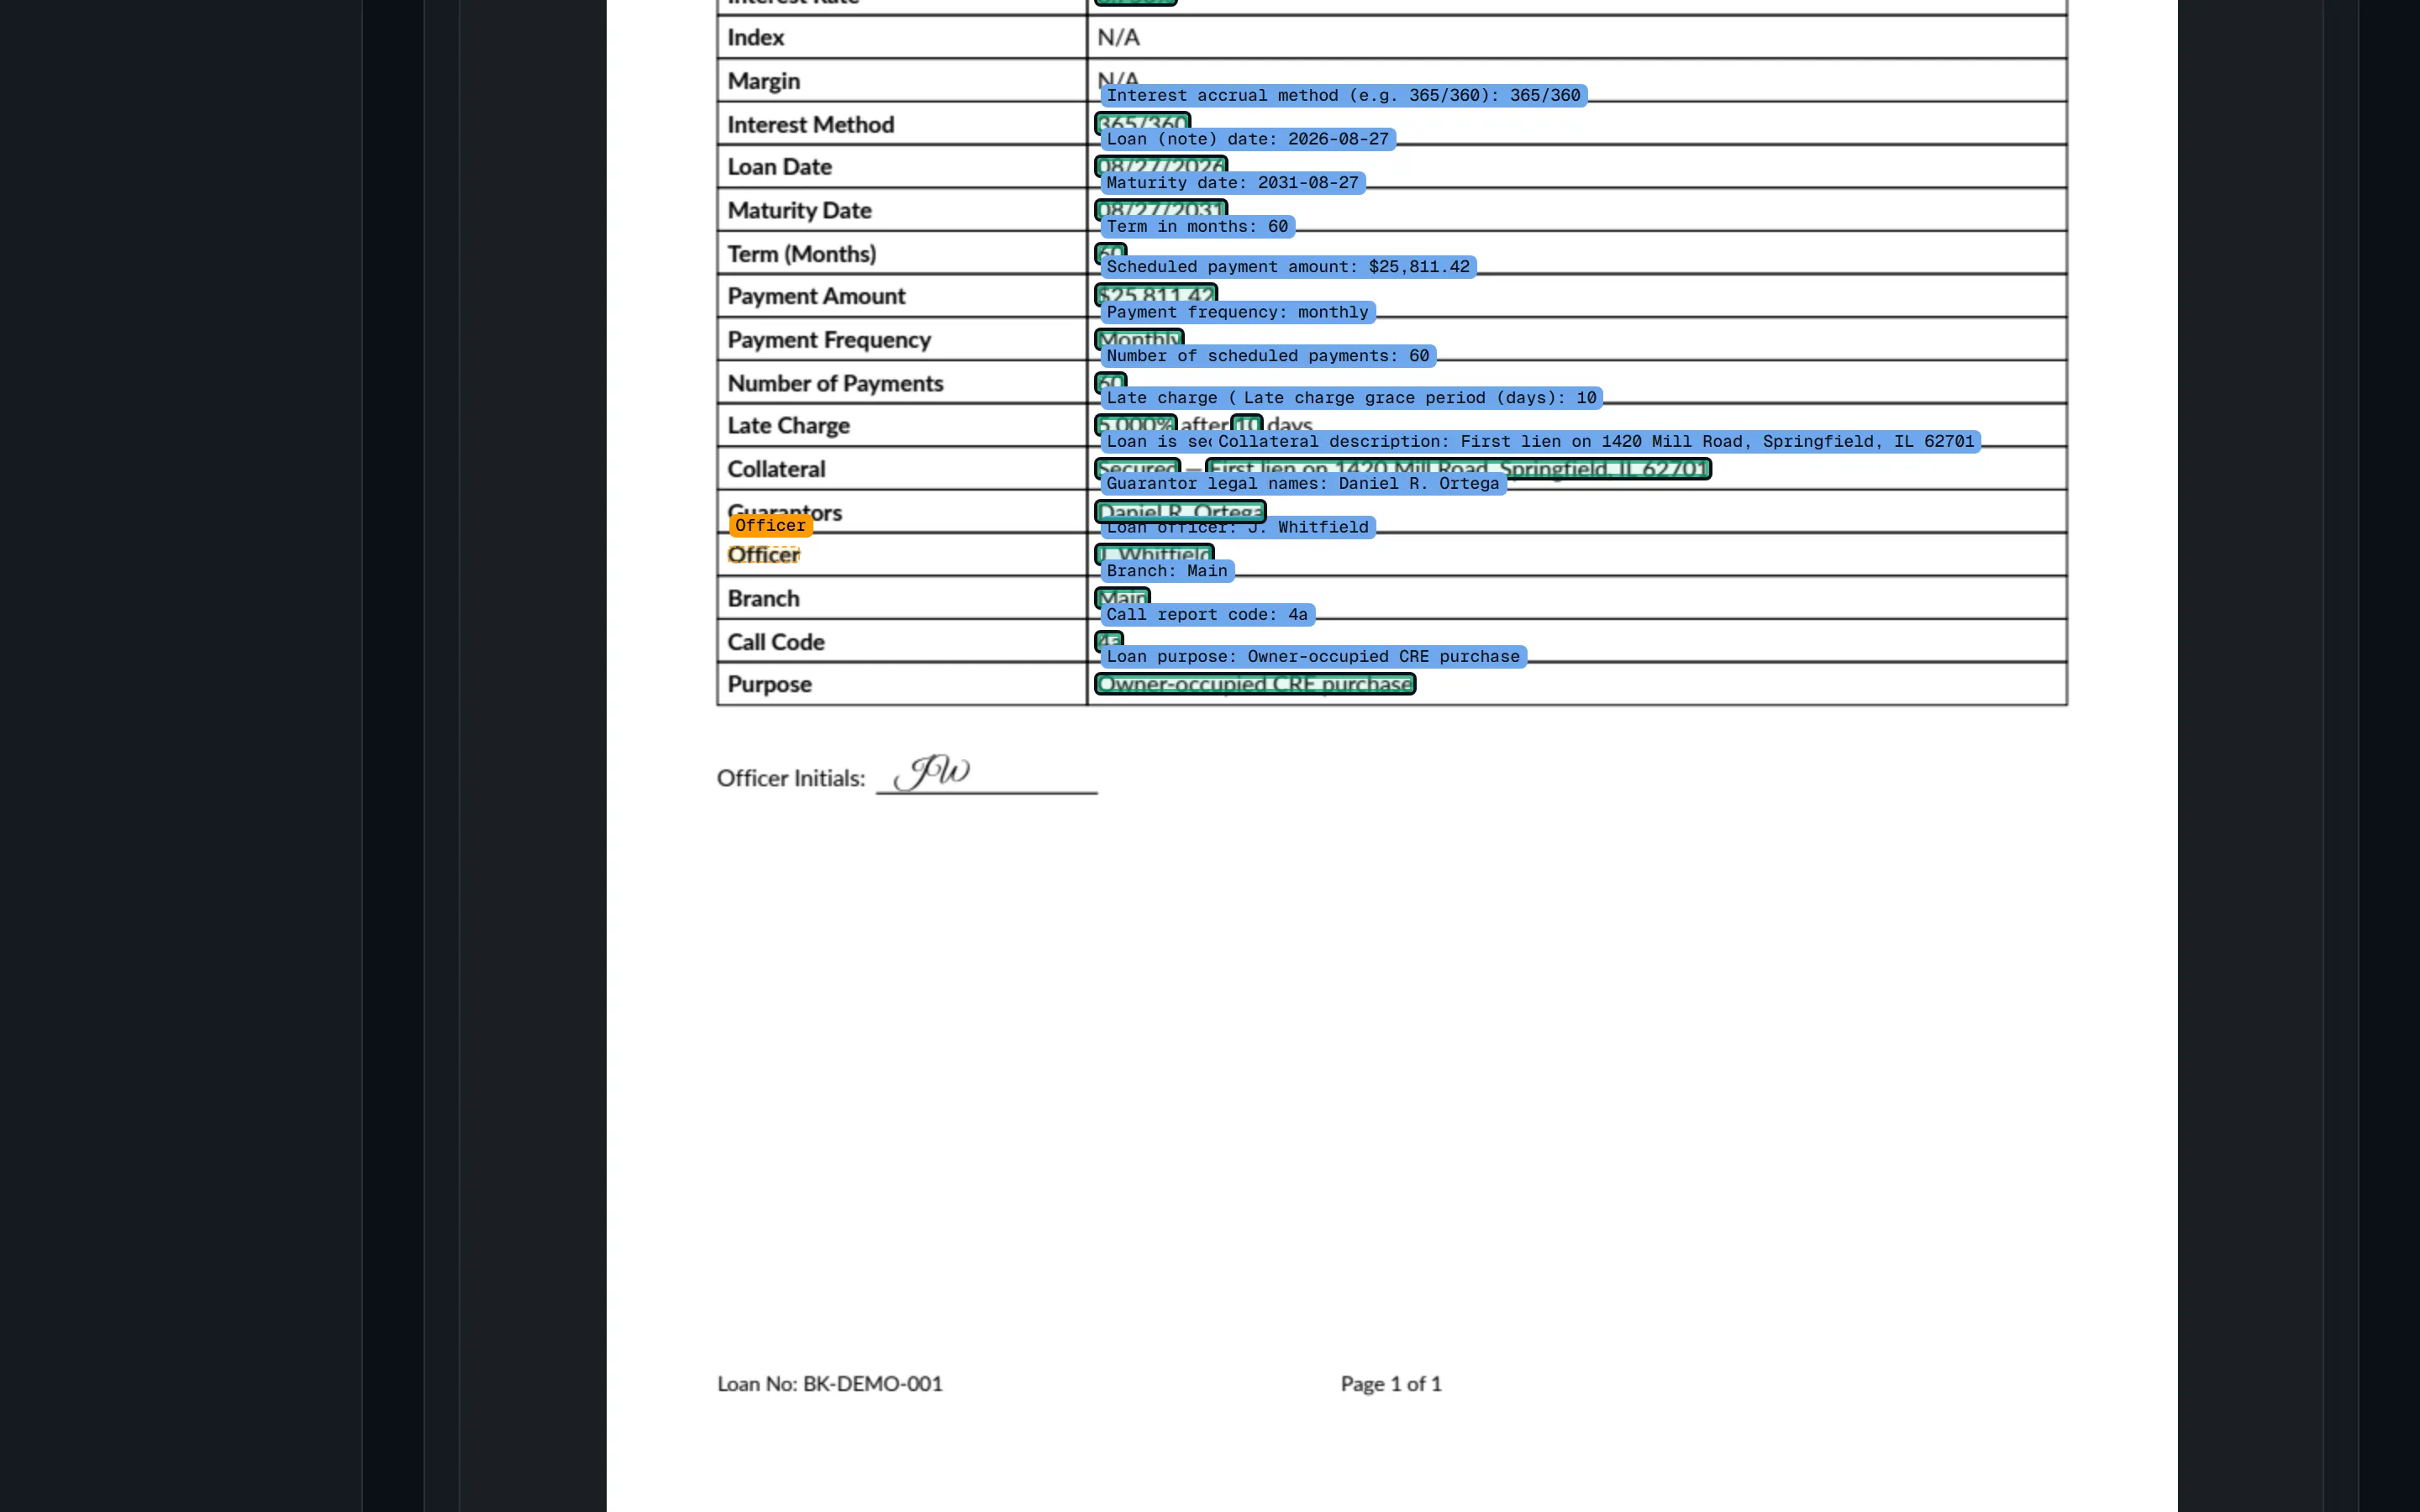
Task: Click the "Term (Months)" row label
Action: [801, 254]
